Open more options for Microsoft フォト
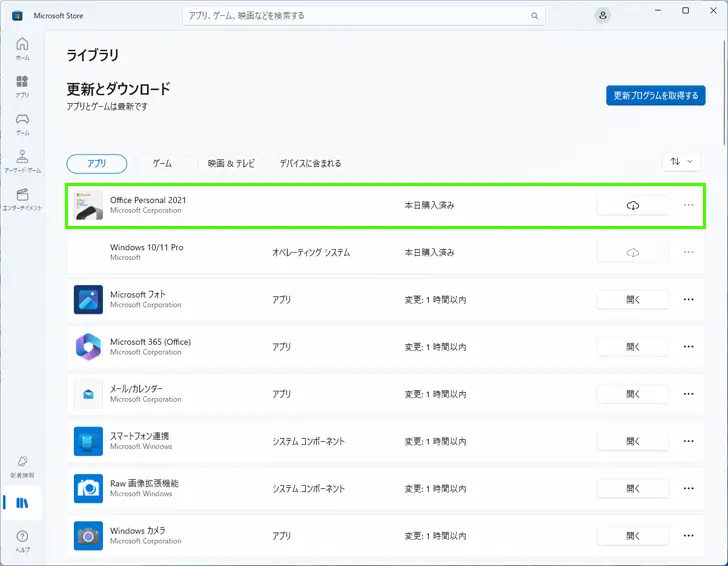728x566 pixels. [689, 299]
